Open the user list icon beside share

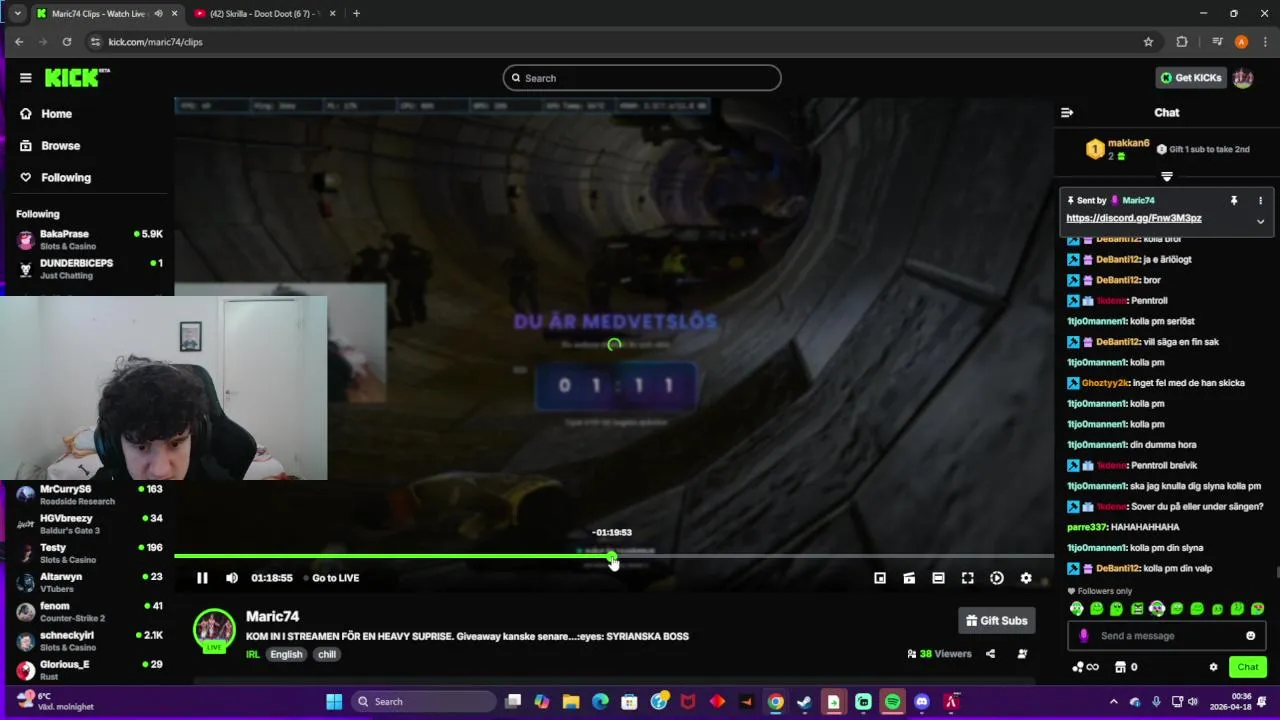[x=1022, y=654]
